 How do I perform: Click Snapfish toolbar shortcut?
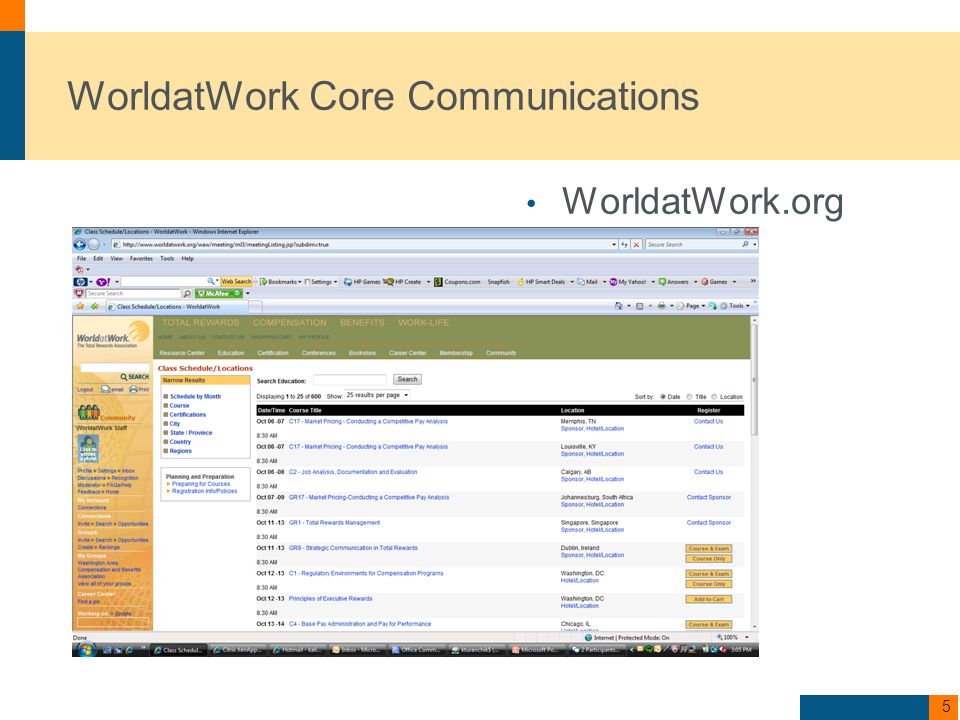(x=498, y=282)
